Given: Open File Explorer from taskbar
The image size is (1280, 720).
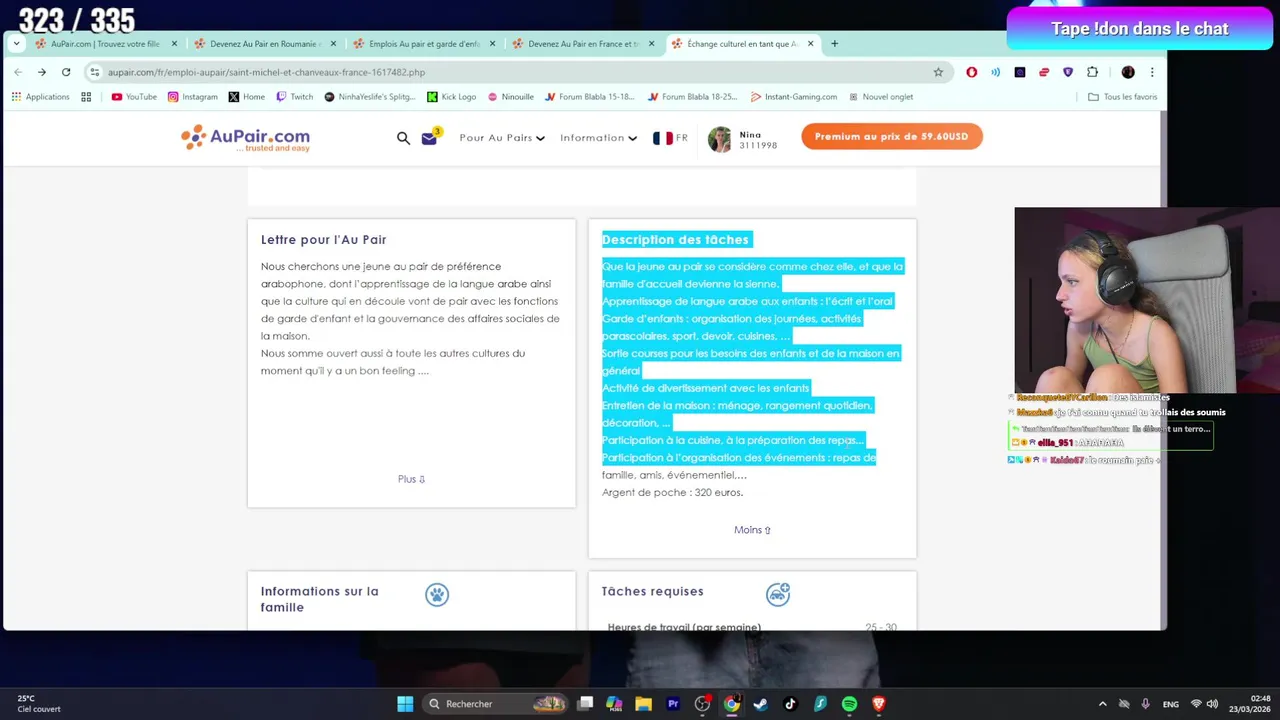Looking at the screenshot, I should [x=643, y=704].
